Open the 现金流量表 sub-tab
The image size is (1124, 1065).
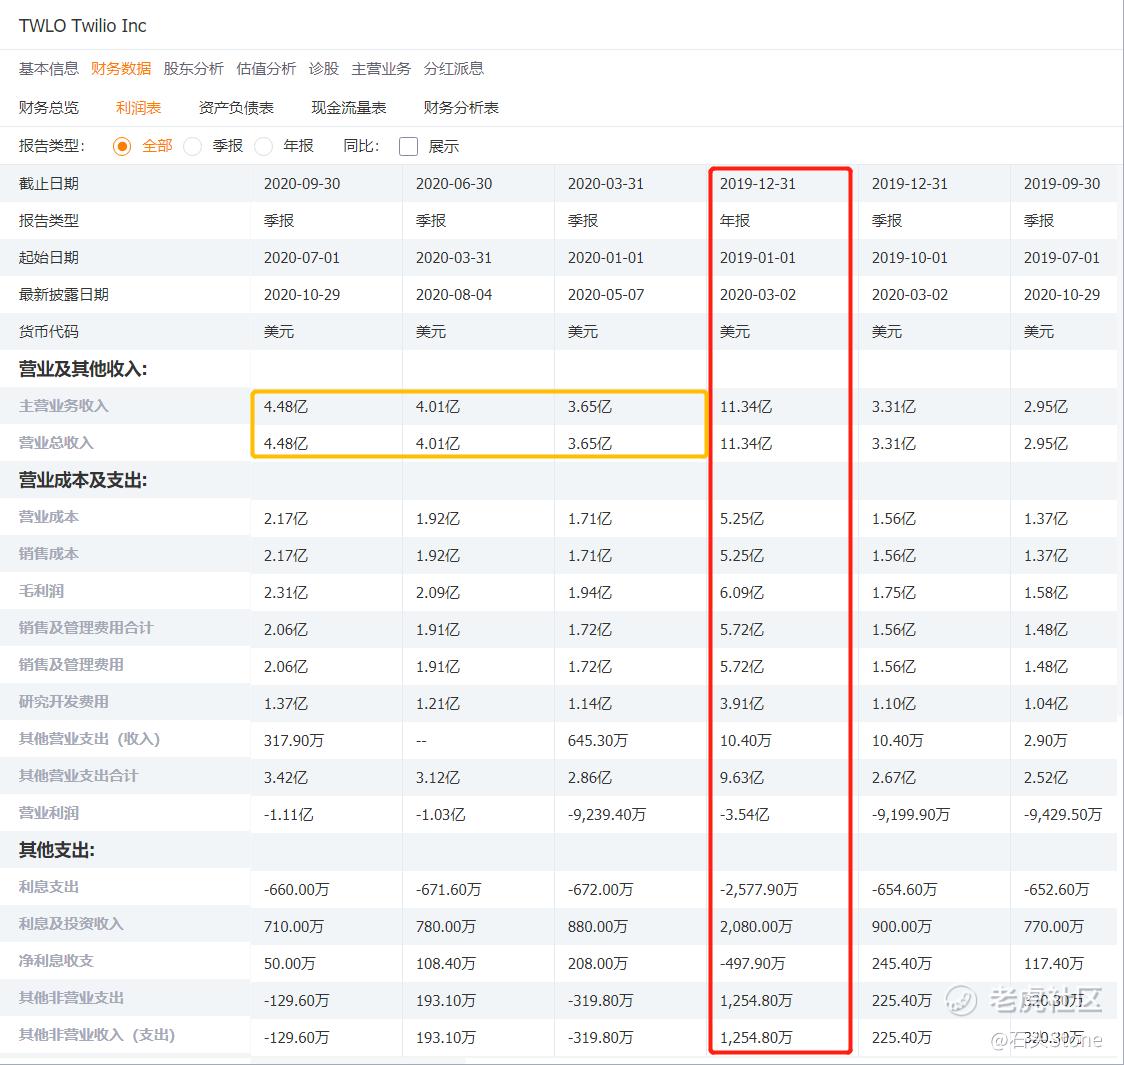[348, 108]
